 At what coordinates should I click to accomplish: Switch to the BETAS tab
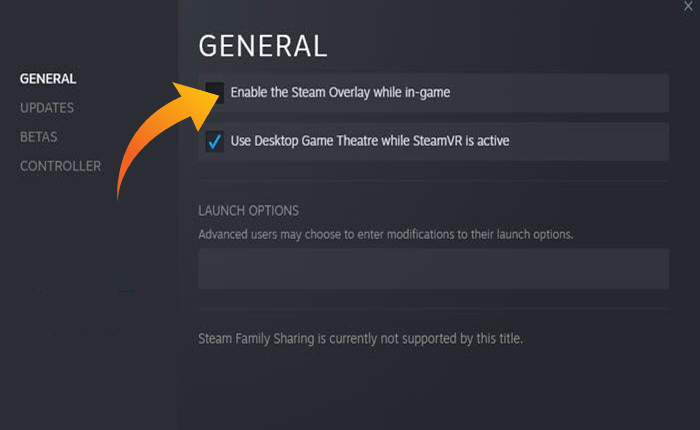pyautogui.click(x=39, y=136)
